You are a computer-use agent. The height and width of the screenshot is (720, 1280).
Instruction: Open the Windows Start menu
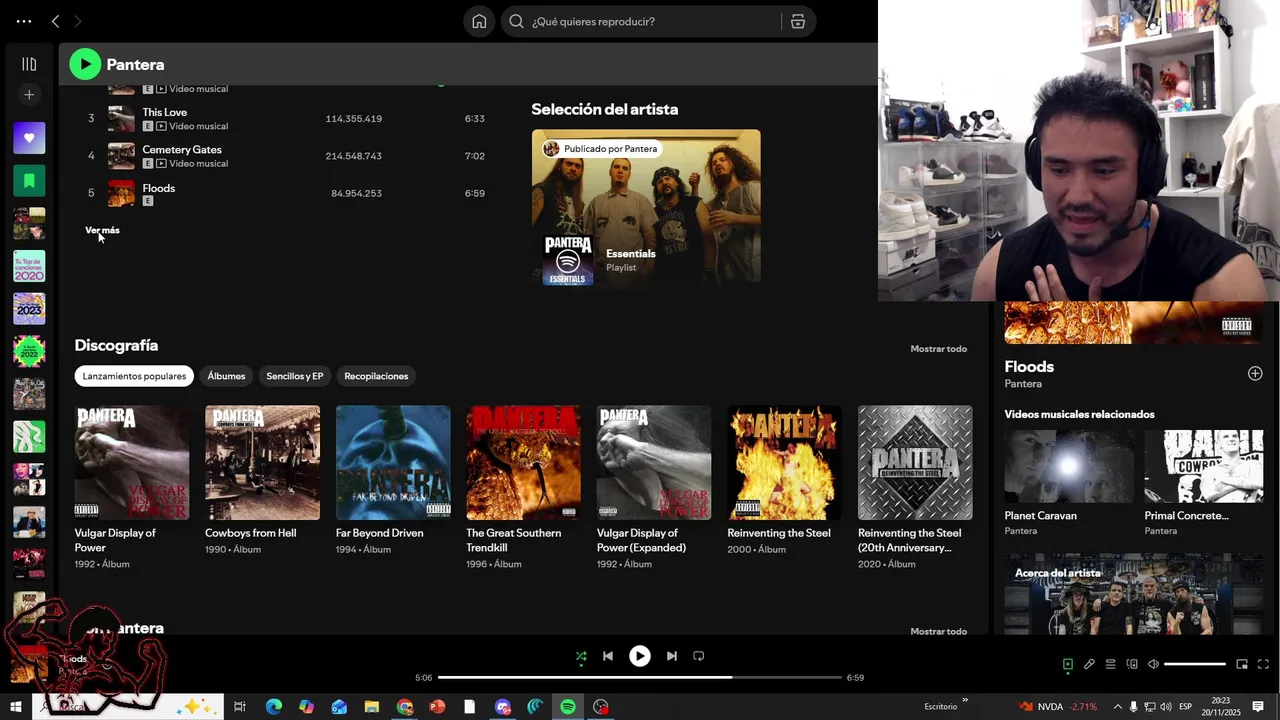pos(16,706)
